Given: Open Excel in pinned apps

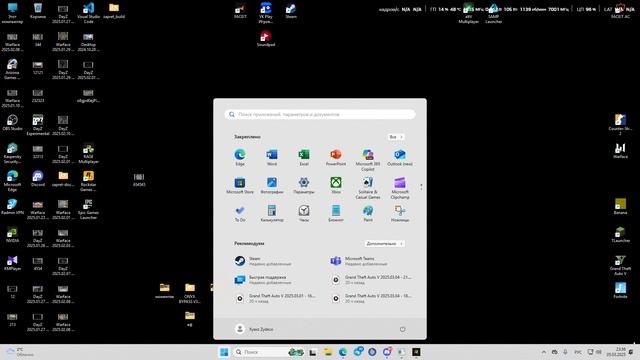Looking at the screenshot, I should tap(304, 157).
